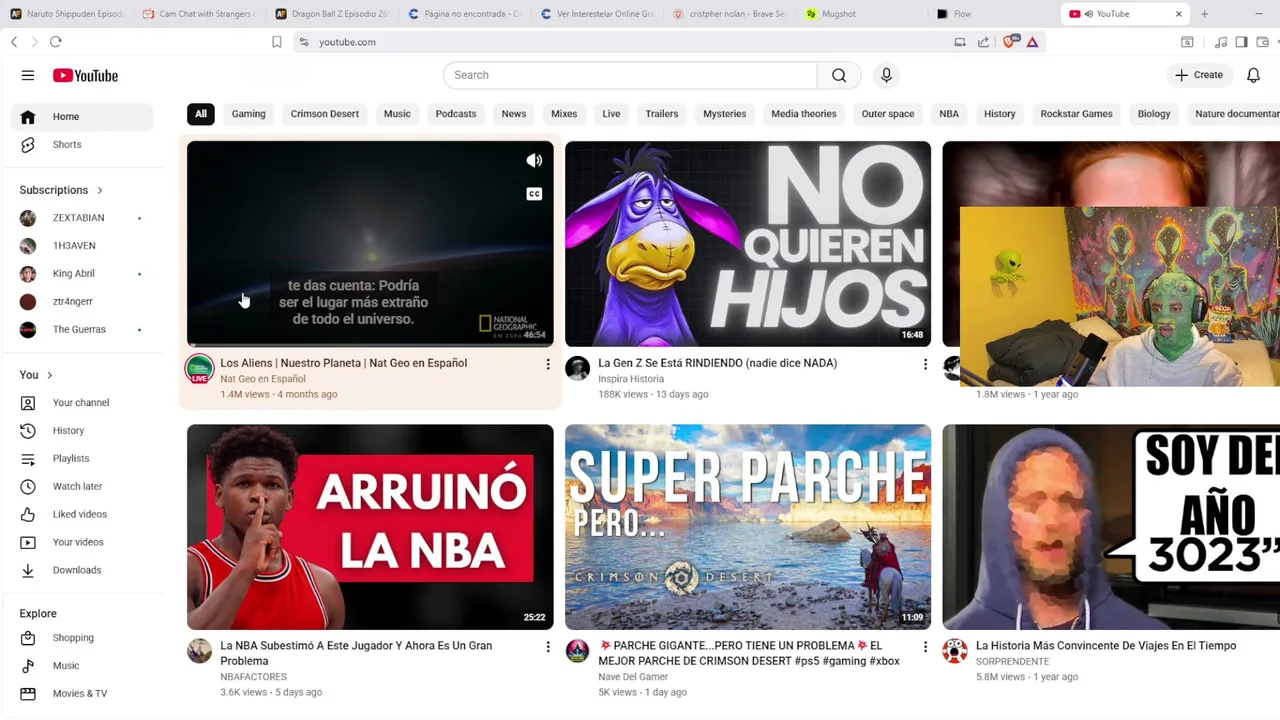Viewport: 1280px width, 720px height.
Task: Open the YouTube hamburger guide menu
Action: click(x=28, y=75)
